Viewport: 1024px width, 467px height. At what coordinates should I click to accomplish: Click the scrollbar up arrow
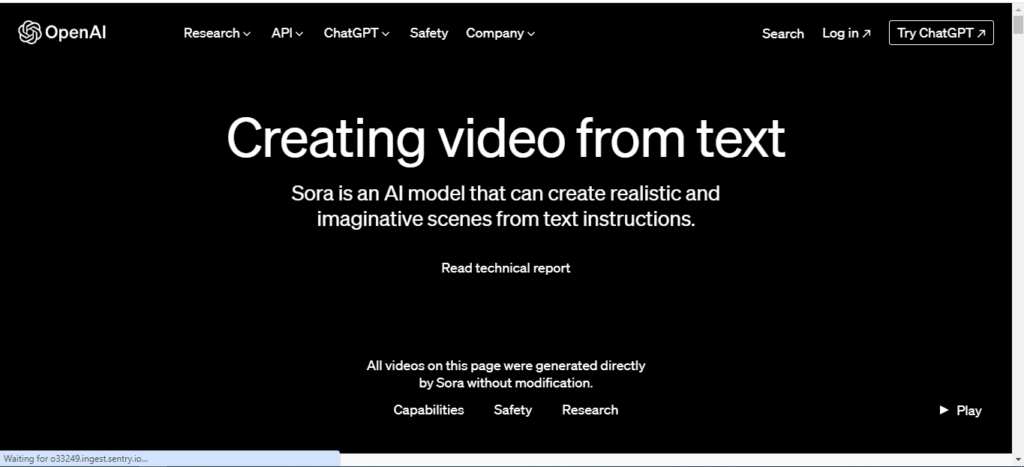coord(1017,7)
